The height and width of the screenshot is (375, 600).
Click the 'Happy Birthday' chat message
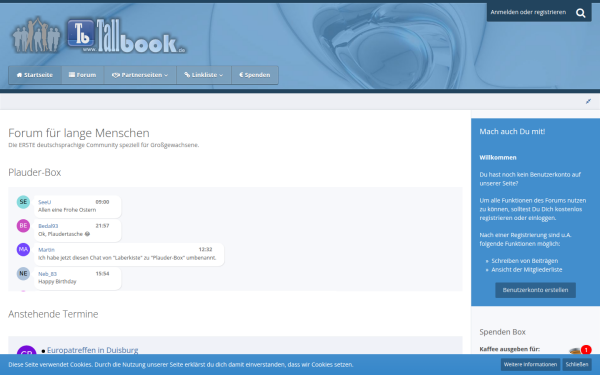click(x=57, y=282)
